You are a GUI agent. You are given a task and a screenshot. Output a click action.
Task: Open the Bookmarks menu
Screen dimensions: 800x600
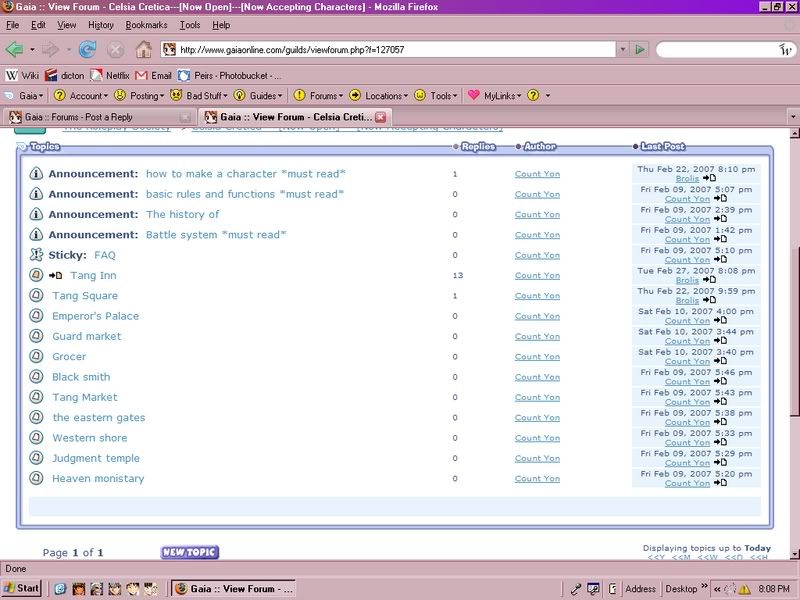(x=146, y=25)
